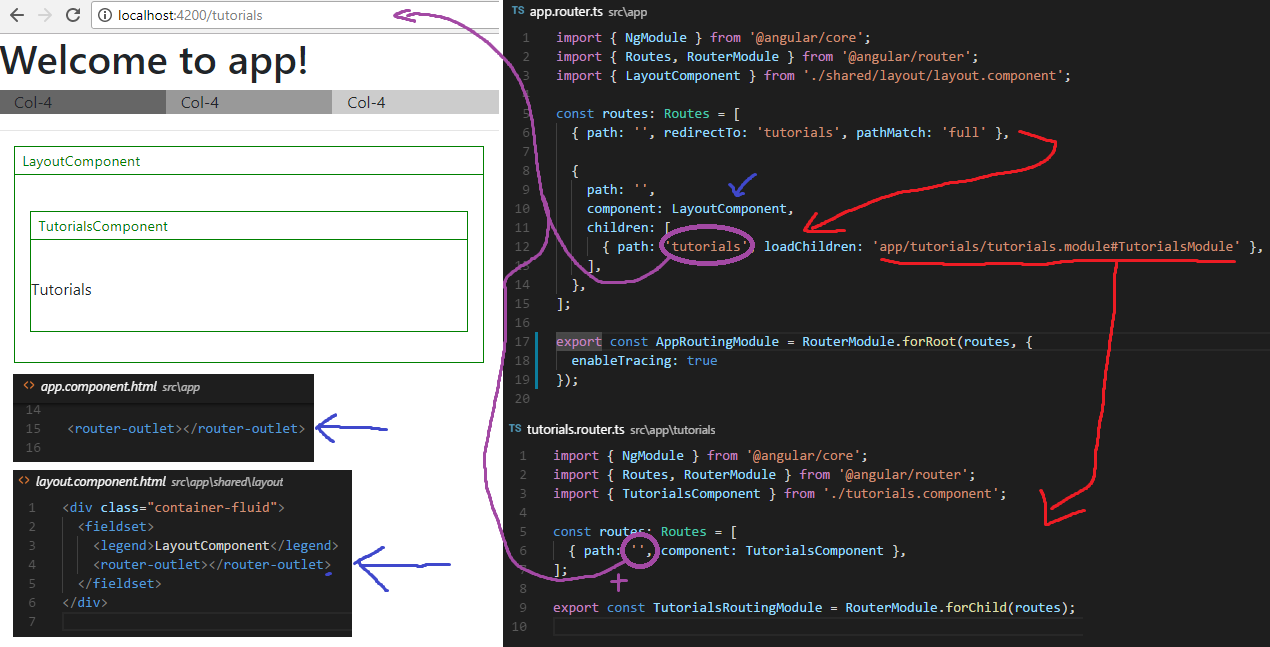
Task: Click 'RouterModule.forRoot' call
Action: 879,342
